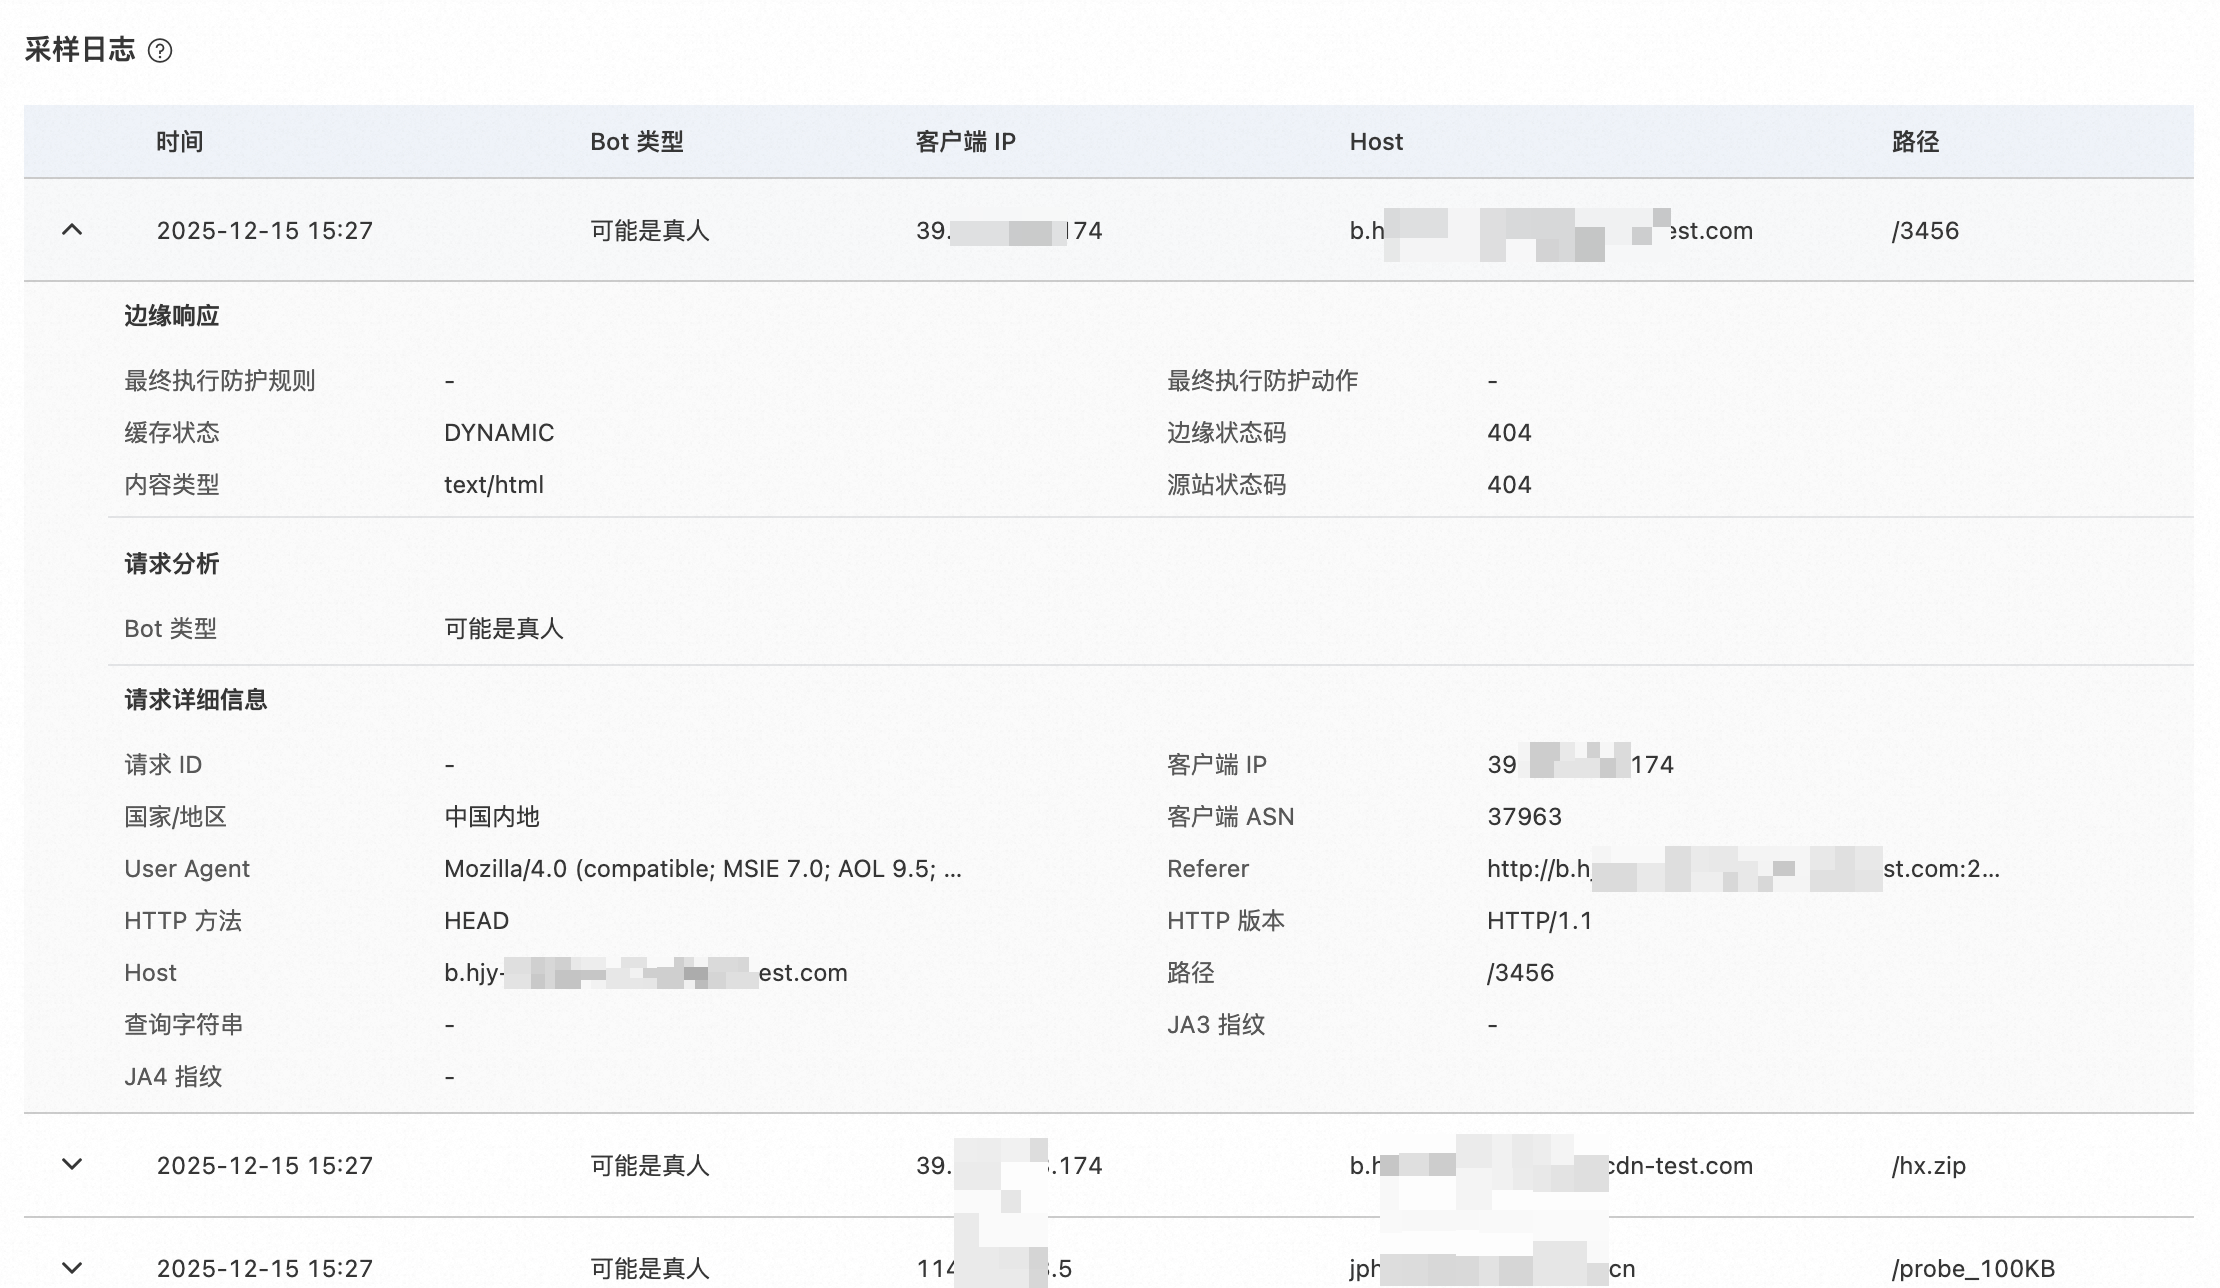Click the HEAD HTTP method value
This screenshot has width=2220, height=1288.
point(476,921)
